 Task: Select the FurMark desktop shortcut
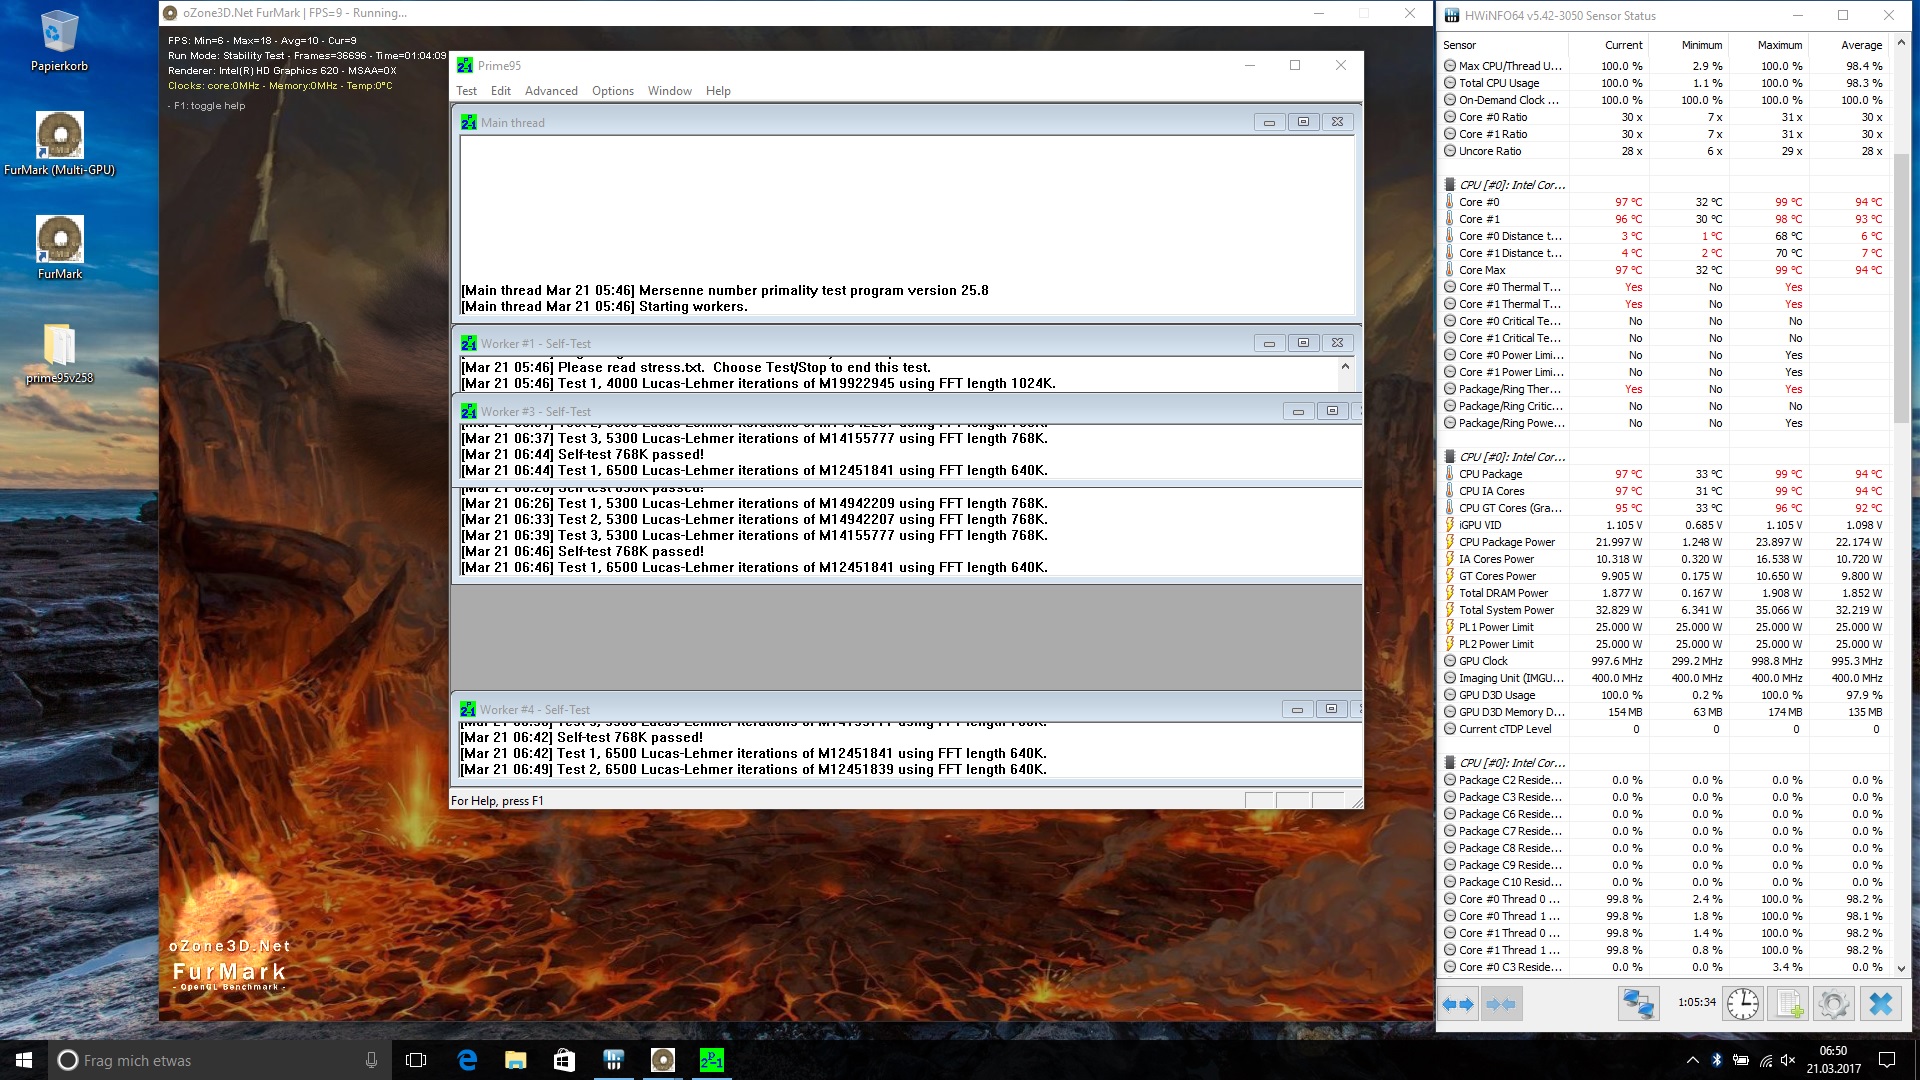pos(59,248)
